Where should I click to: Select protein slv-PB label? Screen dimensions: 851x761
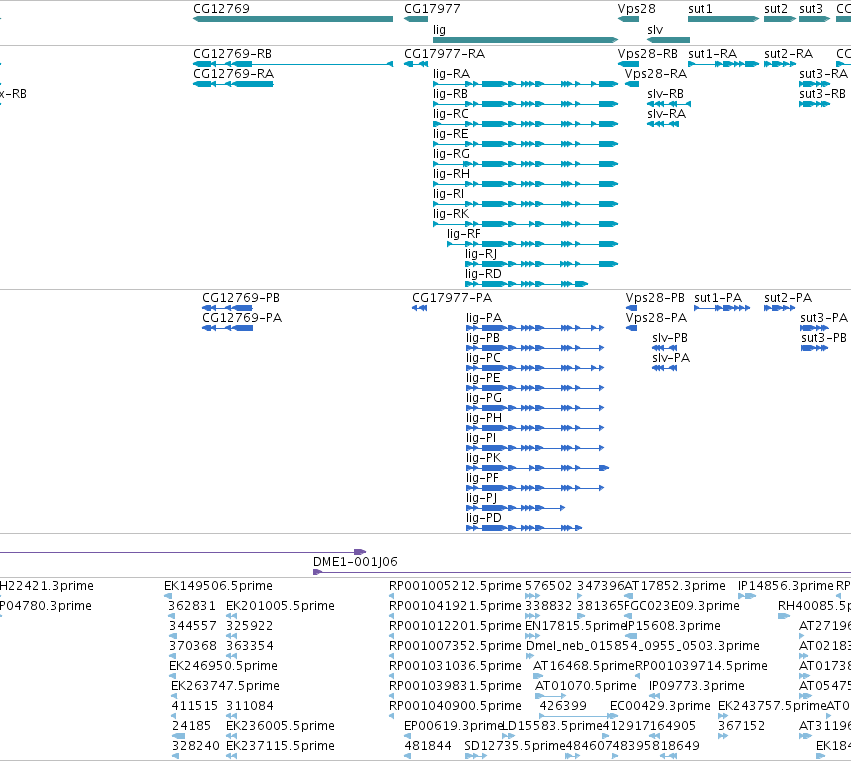coord(670,338)
